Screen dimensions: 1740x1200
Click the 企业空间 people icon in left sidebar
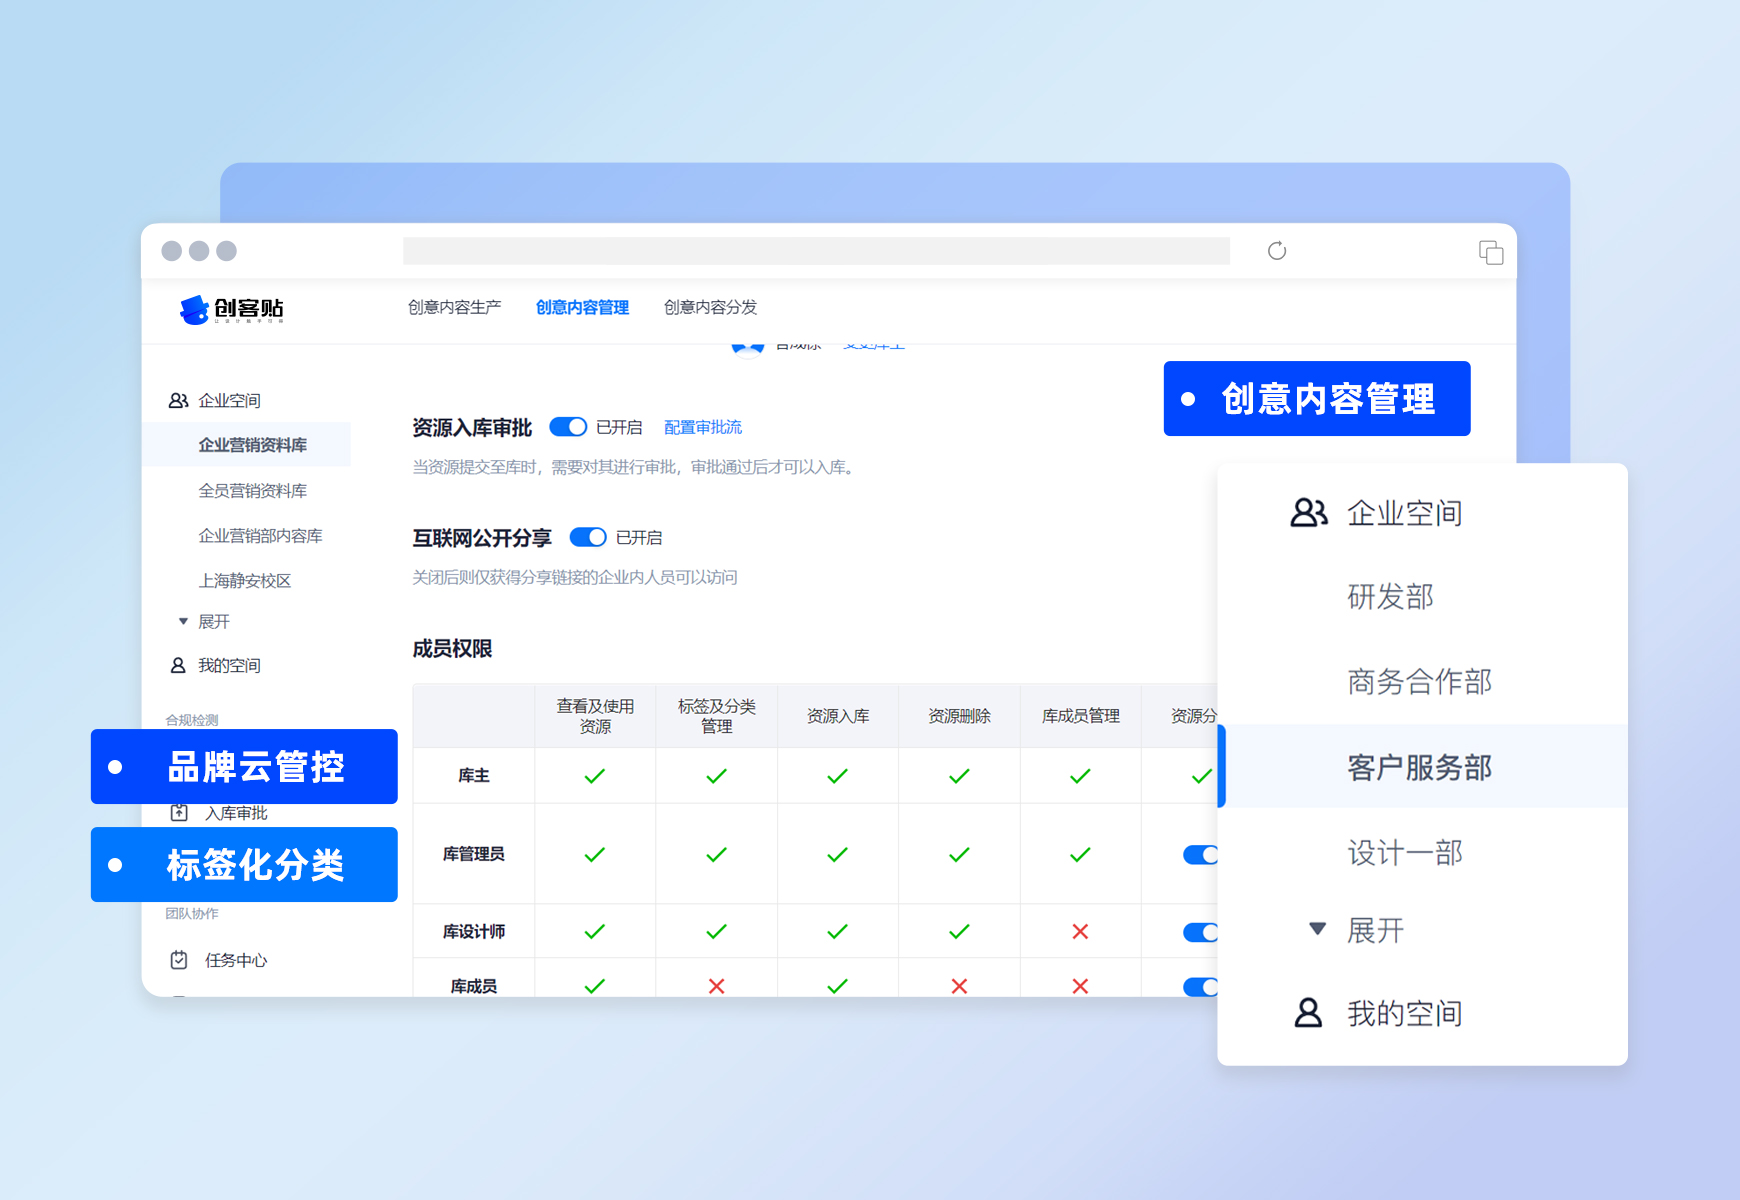point(178,400)
